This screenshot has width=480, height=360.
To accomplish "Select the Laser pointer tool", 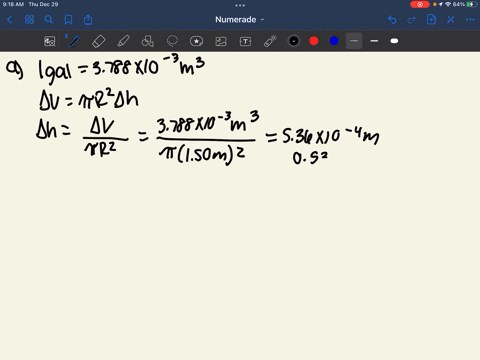I will (270, 41).
